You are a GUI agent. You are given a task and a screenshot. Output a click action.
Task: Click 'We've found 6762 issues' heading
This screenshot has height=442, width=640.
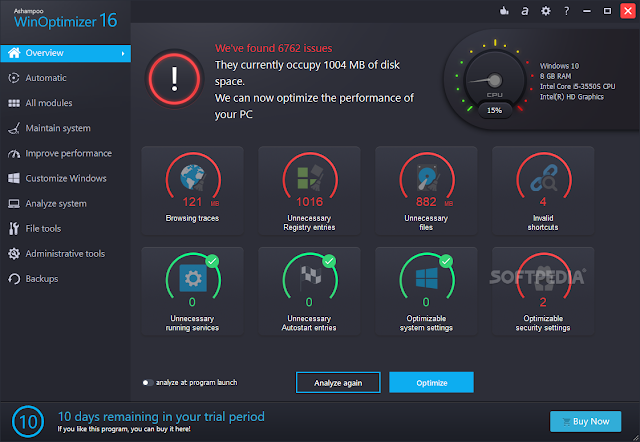273,48
